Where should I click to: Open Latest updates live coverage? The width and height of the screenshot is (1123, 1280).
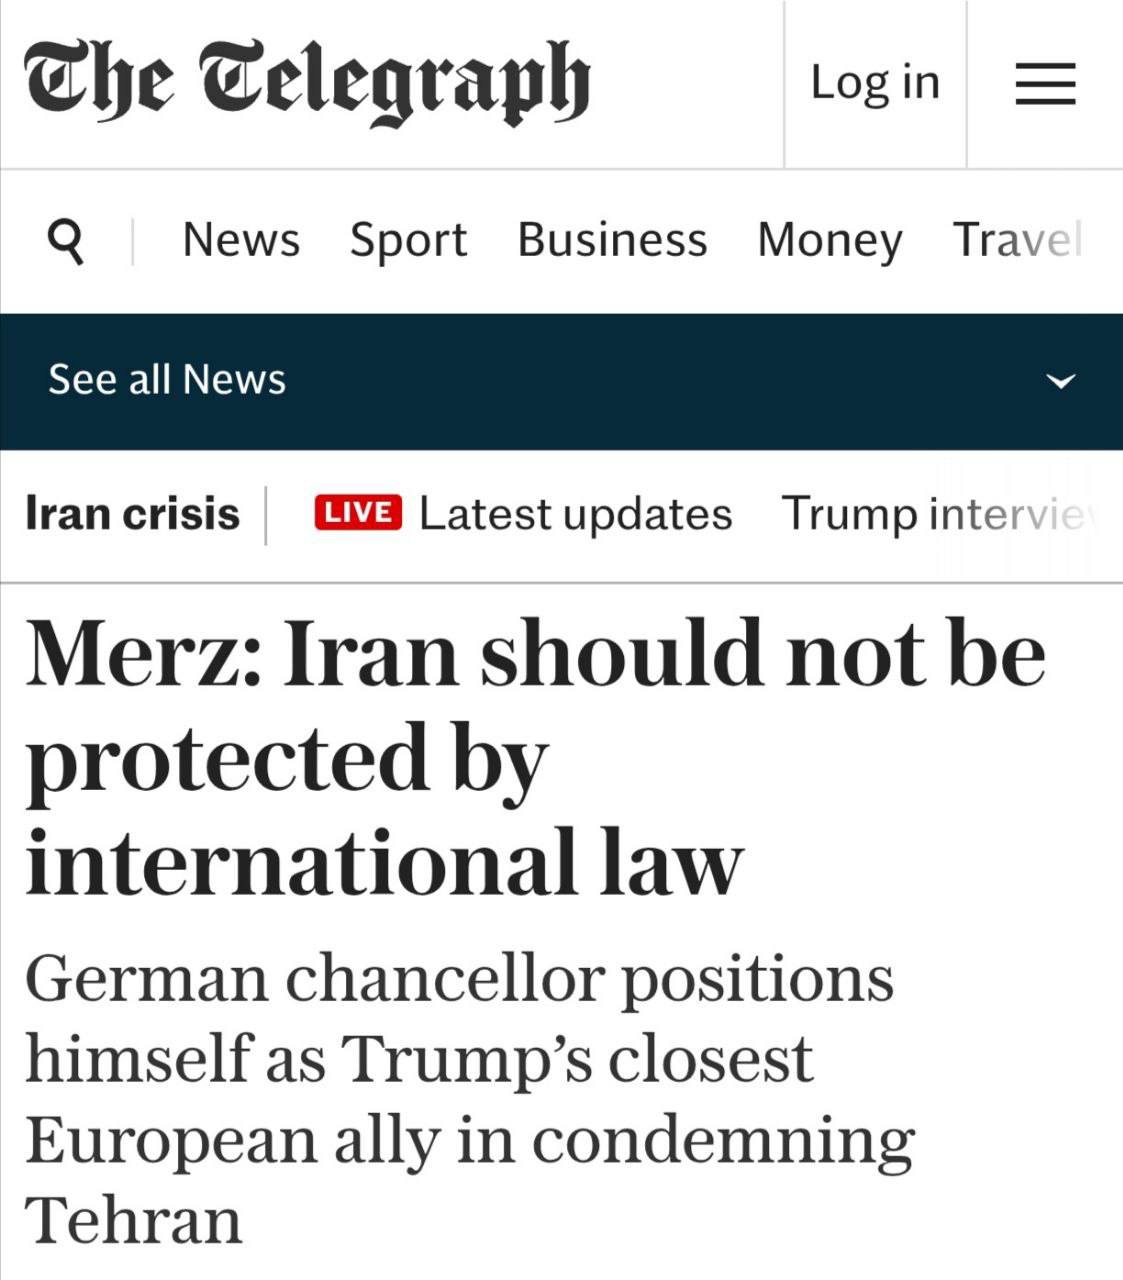576,513
